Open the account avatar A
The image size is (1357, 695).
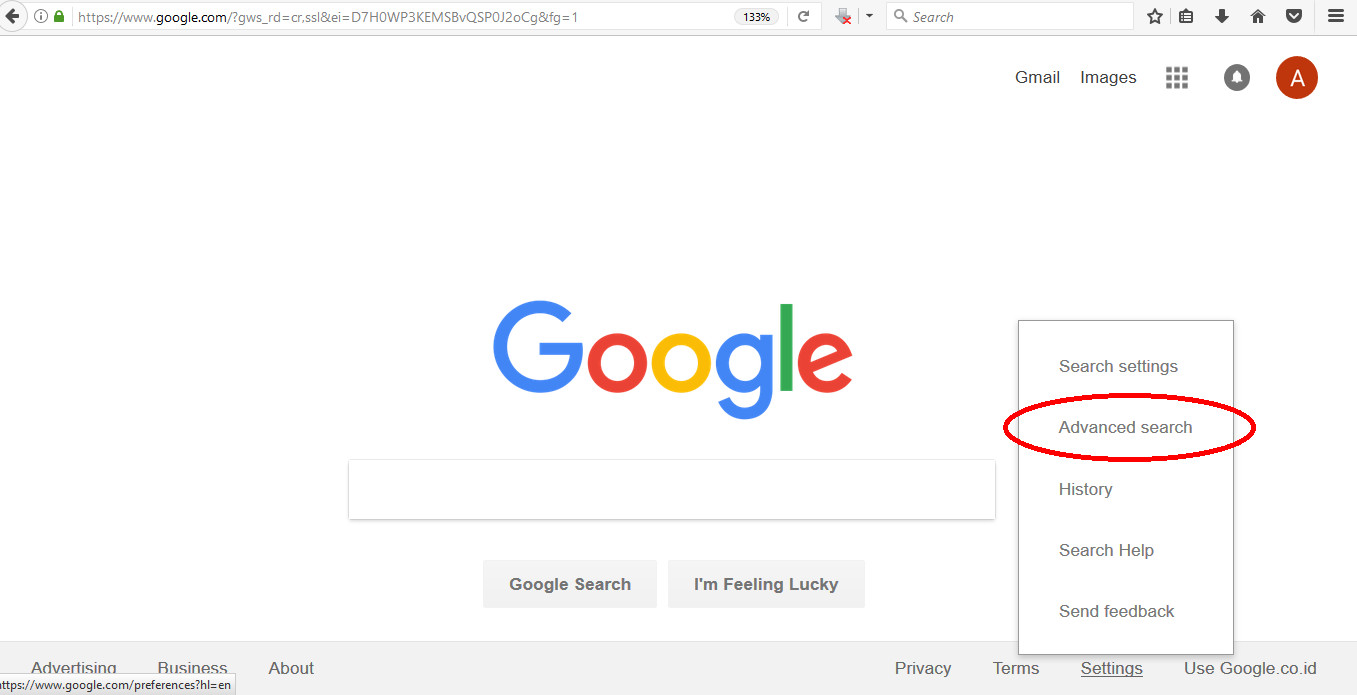coord(1297,78)
